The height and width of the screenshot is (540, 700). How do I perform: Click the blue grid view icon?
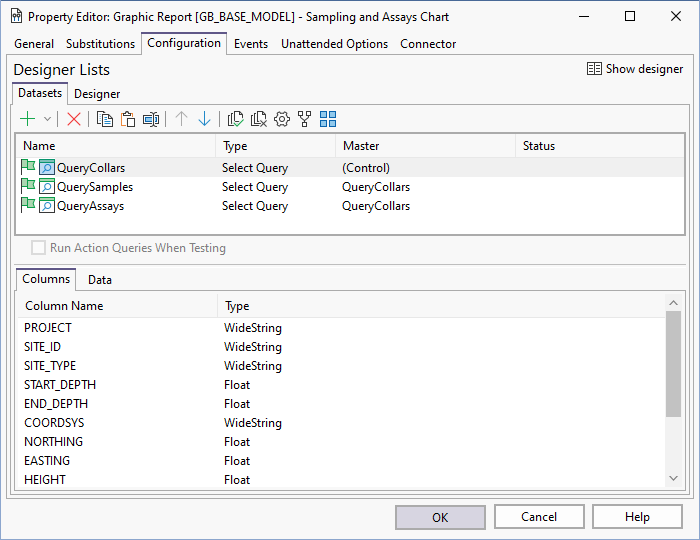pos(328,119)
